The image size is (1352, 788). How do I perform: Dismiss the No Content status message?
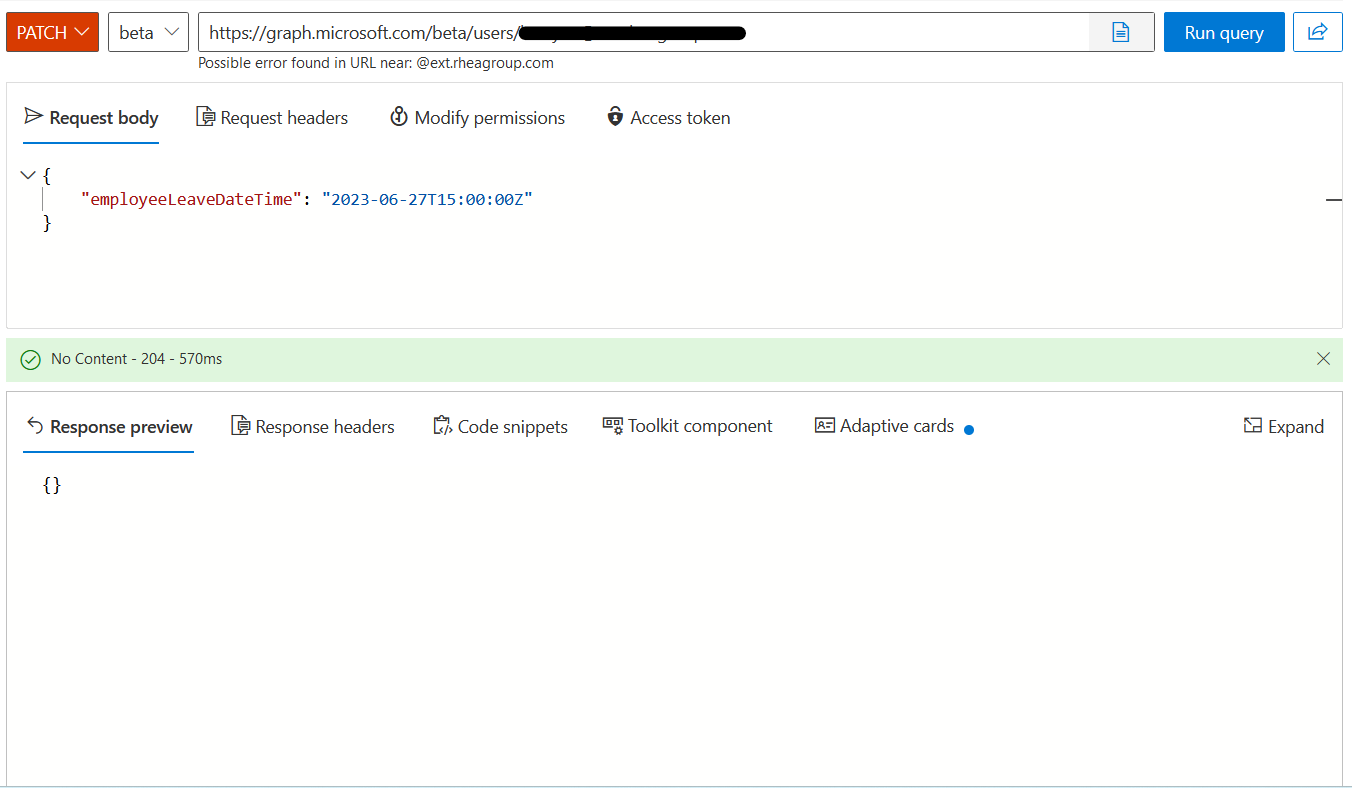1323,358
